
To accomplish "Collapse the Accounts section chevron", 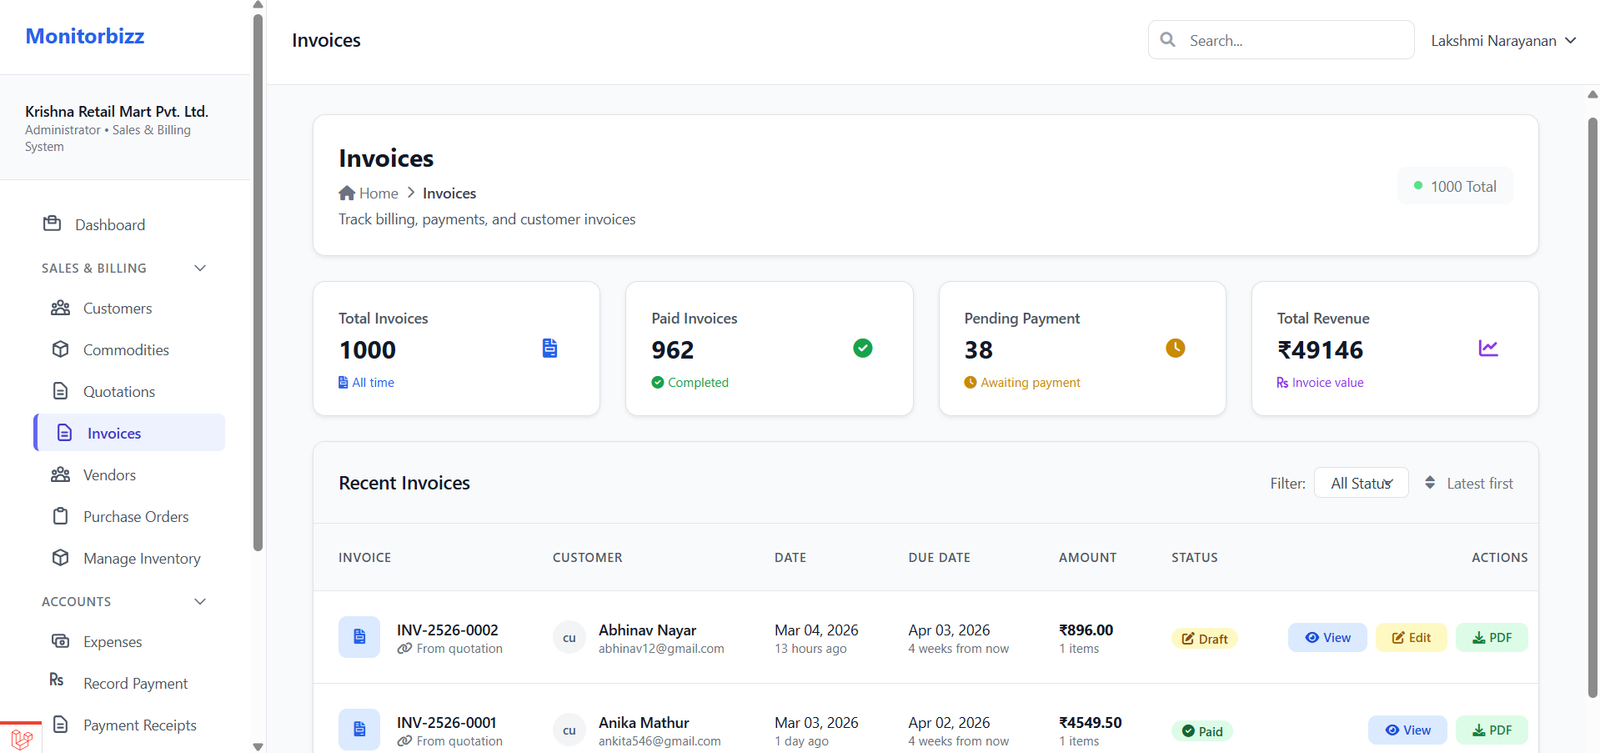I will pos(200,601).
